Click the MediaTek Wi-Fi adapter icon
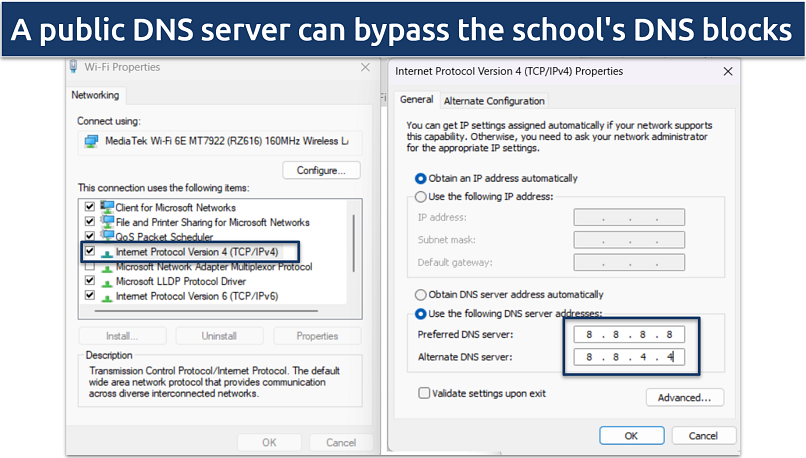The width and height of the screenshot is (806, 458). pyautogui.click(x=91, y=141)
